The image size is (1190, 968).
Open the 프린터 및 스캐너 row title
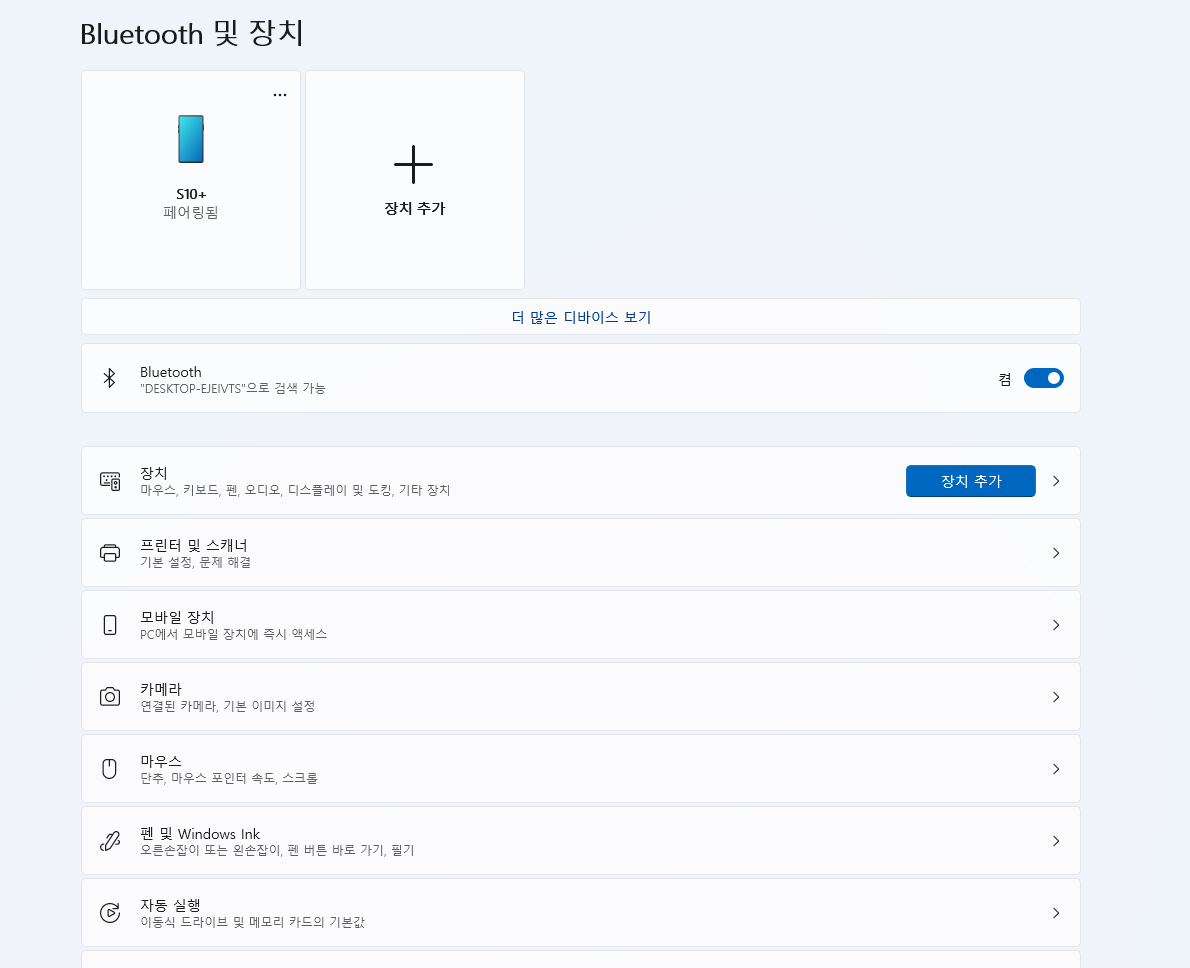[x=194, y=545]
